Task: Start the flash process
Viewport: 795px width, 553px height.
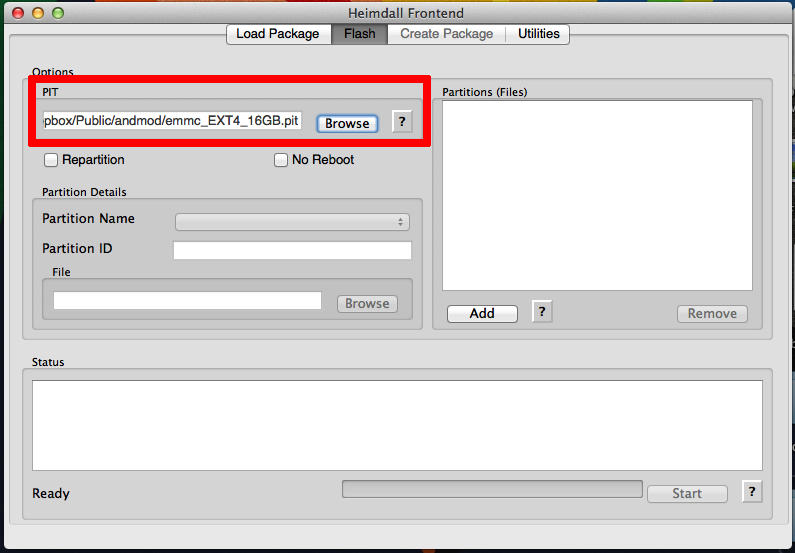Action: click(687, 494)
